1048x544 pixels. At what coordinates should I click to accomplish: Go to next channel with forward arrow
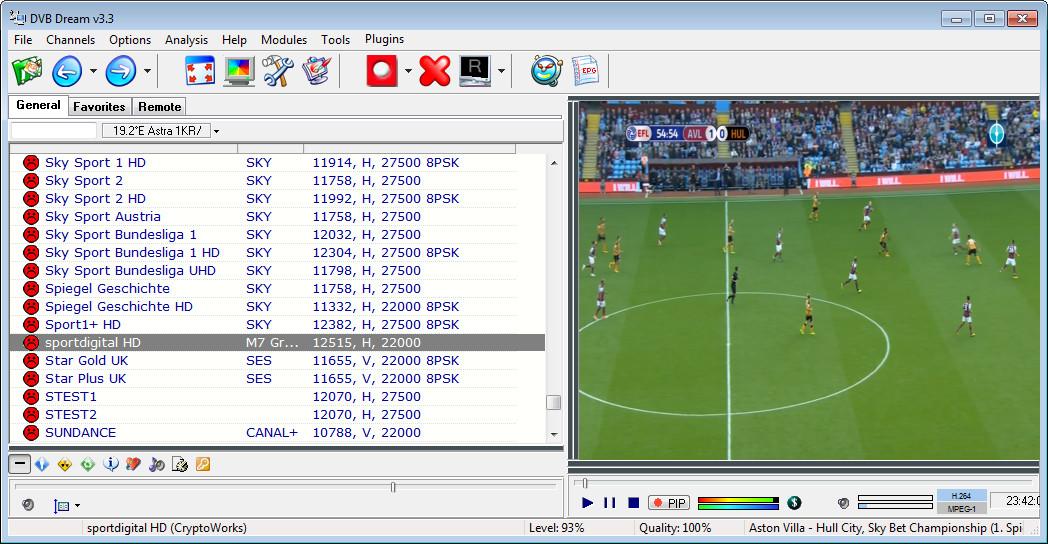[121, 71]
